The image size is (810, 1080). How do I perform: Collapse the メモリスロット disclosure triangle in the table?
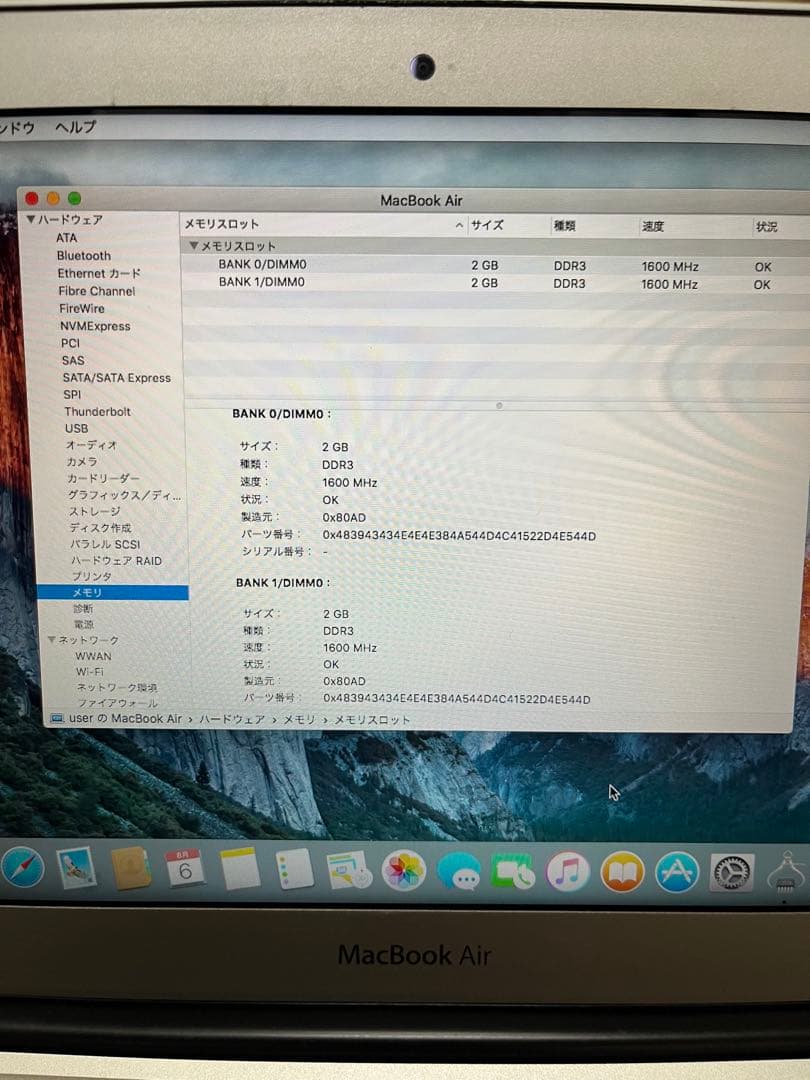coord(191,246)
